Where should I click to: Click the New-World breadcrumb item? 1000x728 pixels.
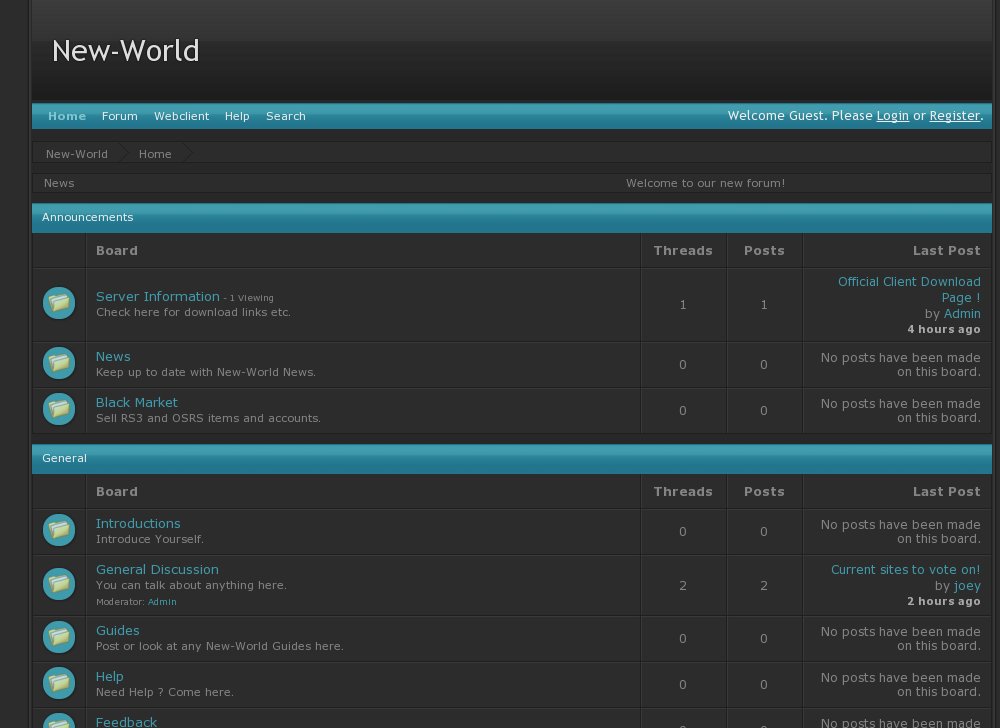pos(76,153)
